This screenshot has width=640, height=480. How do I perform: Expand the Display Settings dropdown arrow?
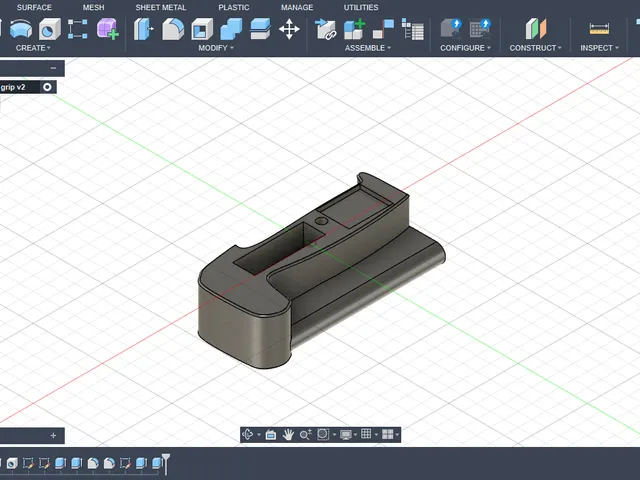tap(355, 435)
